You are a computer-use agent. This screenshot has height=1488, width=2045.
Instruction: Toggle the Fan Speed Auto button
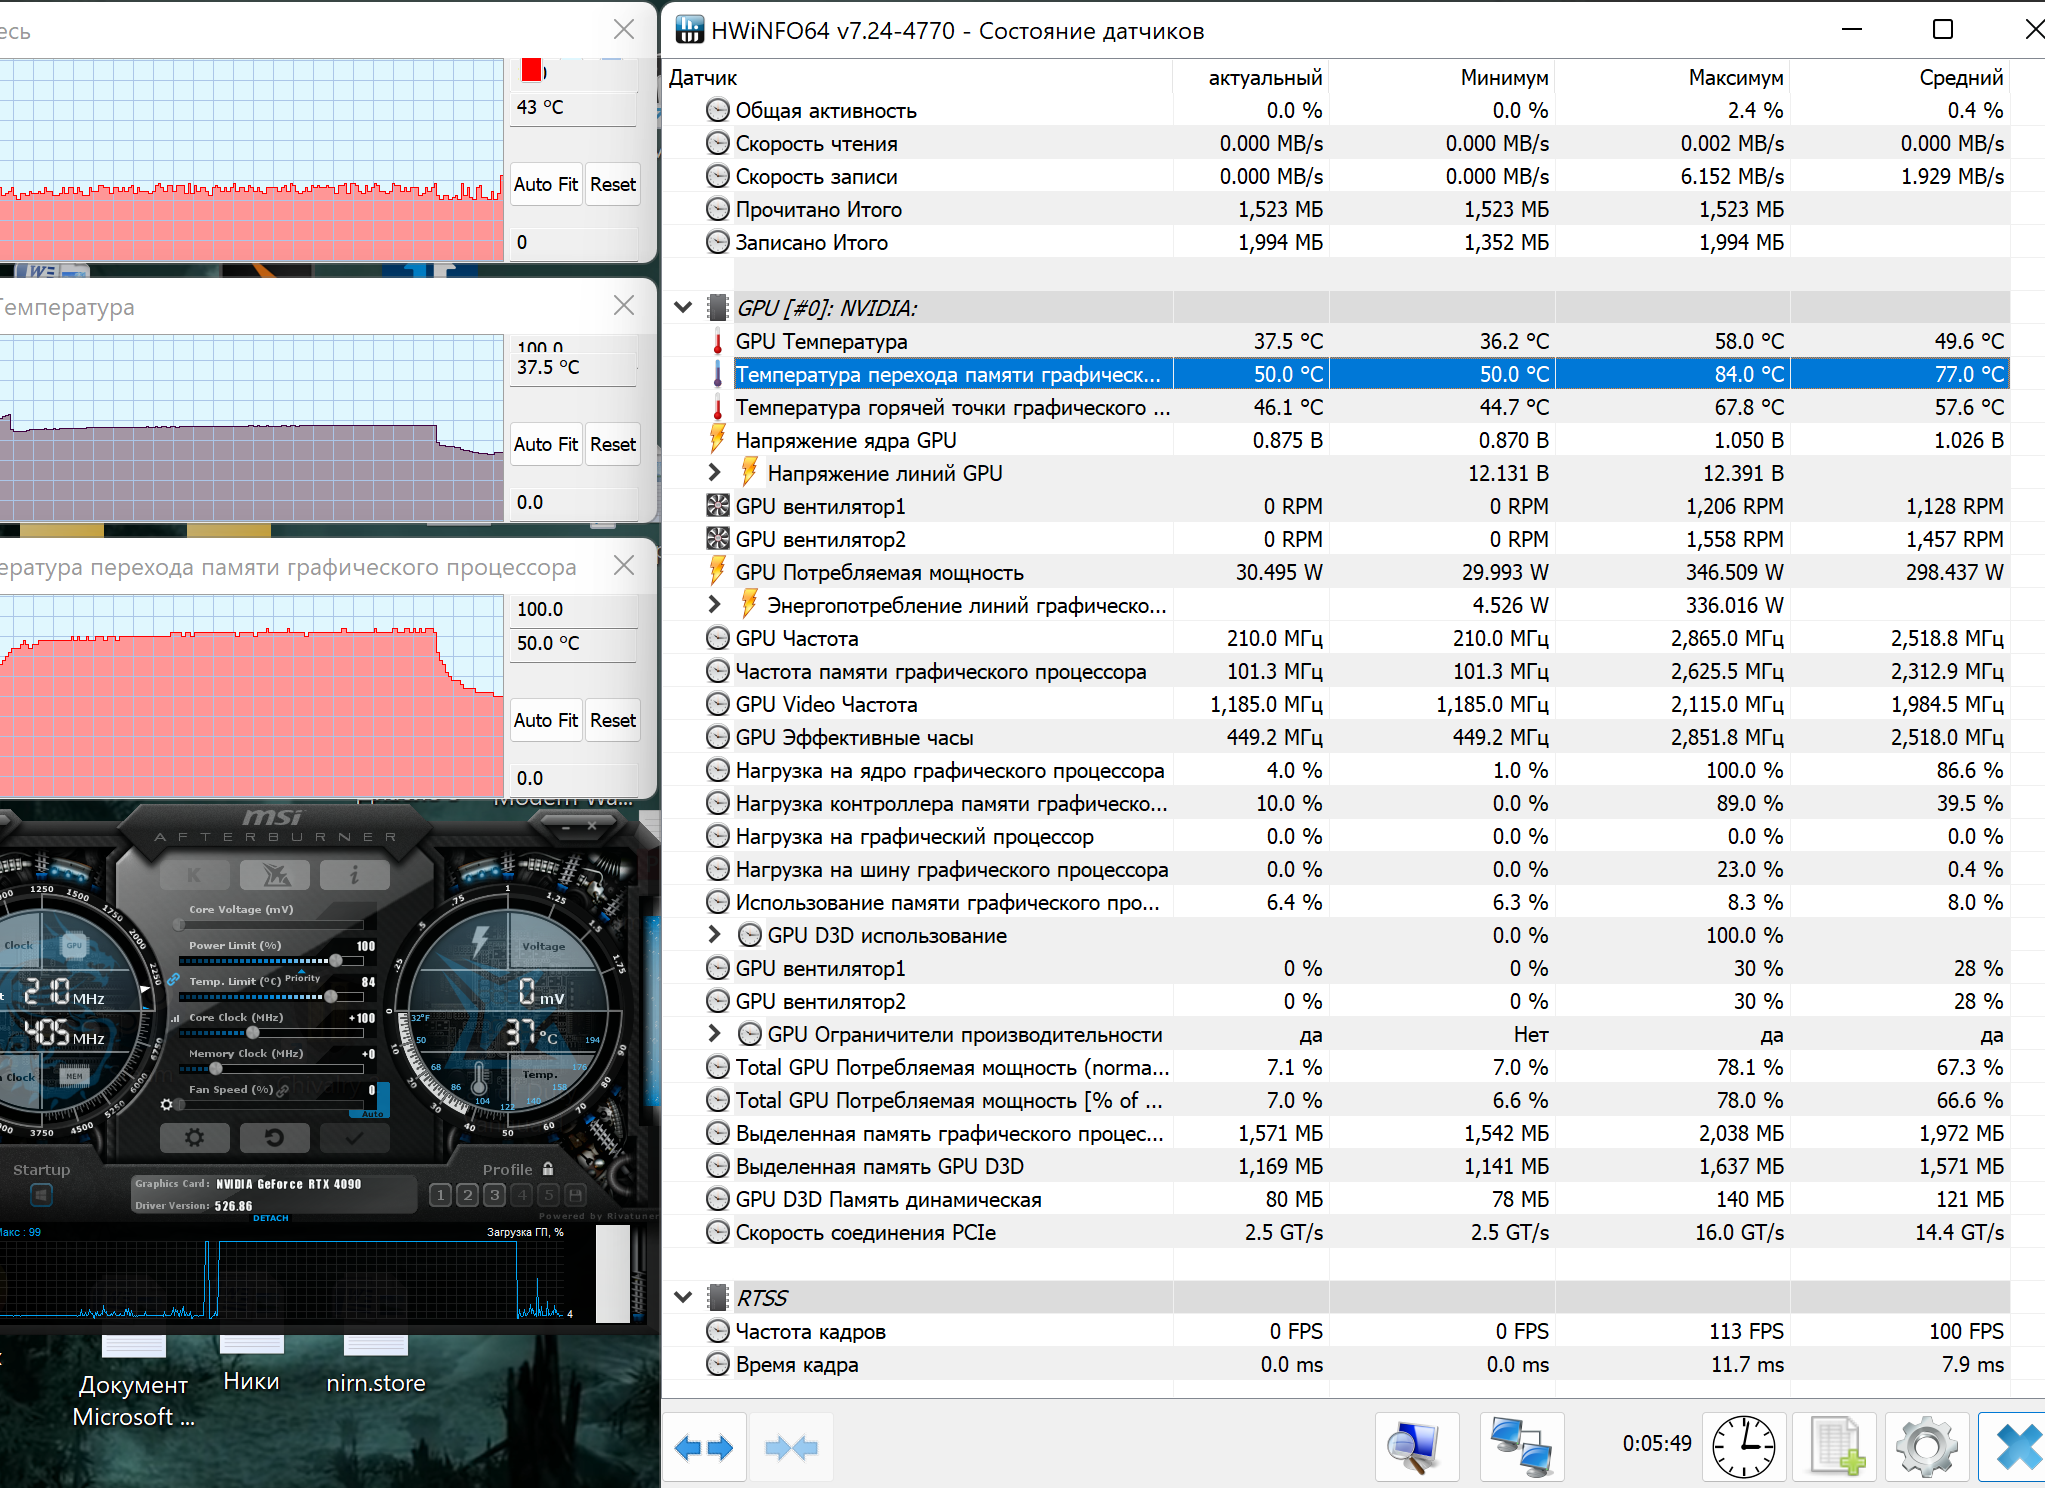click(372, 1113)
